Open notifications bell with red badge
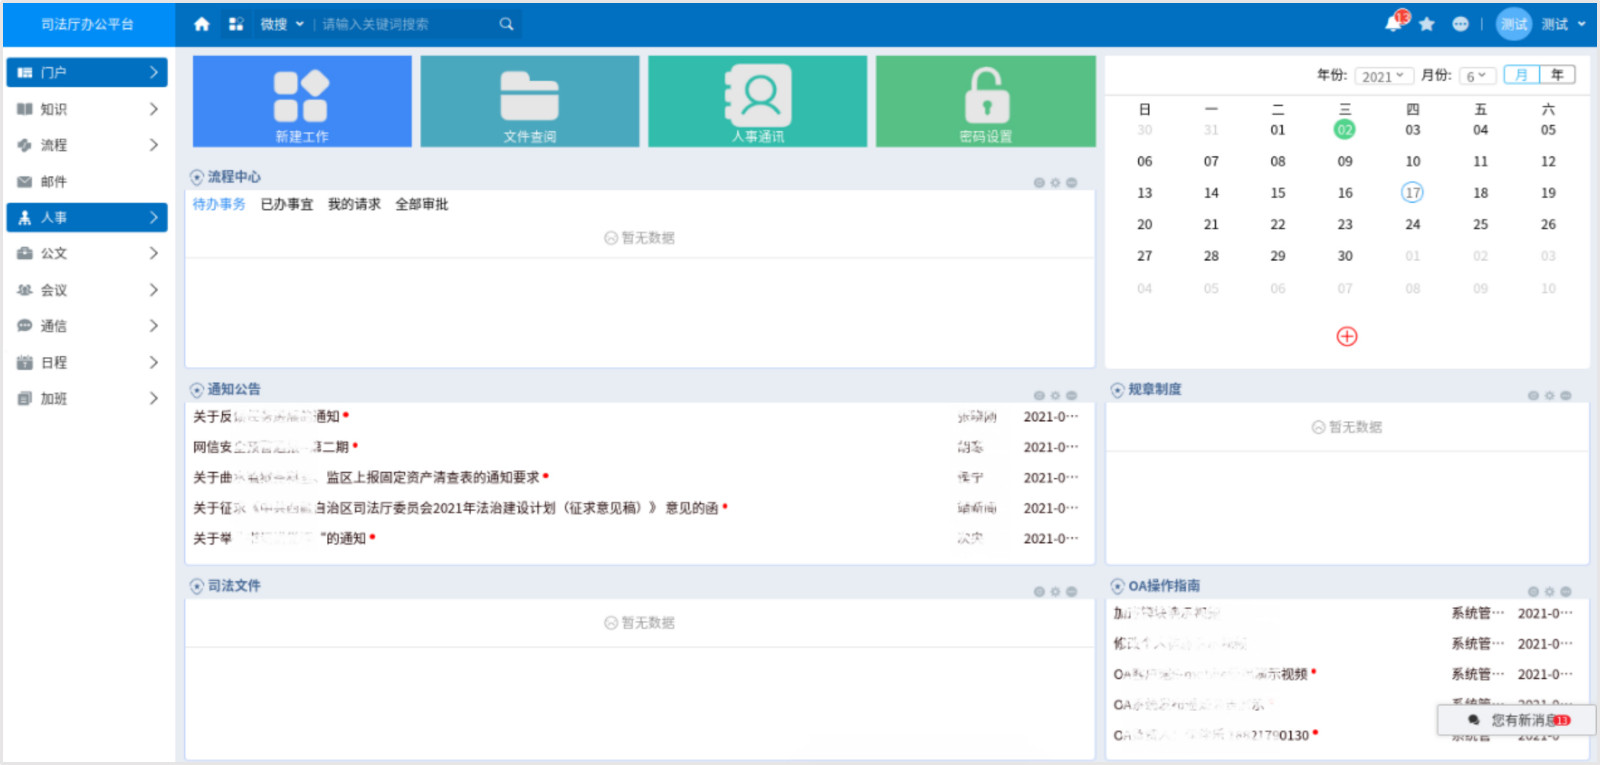Viewport: 1600px width, 765px height. [x=1394, y=23]
